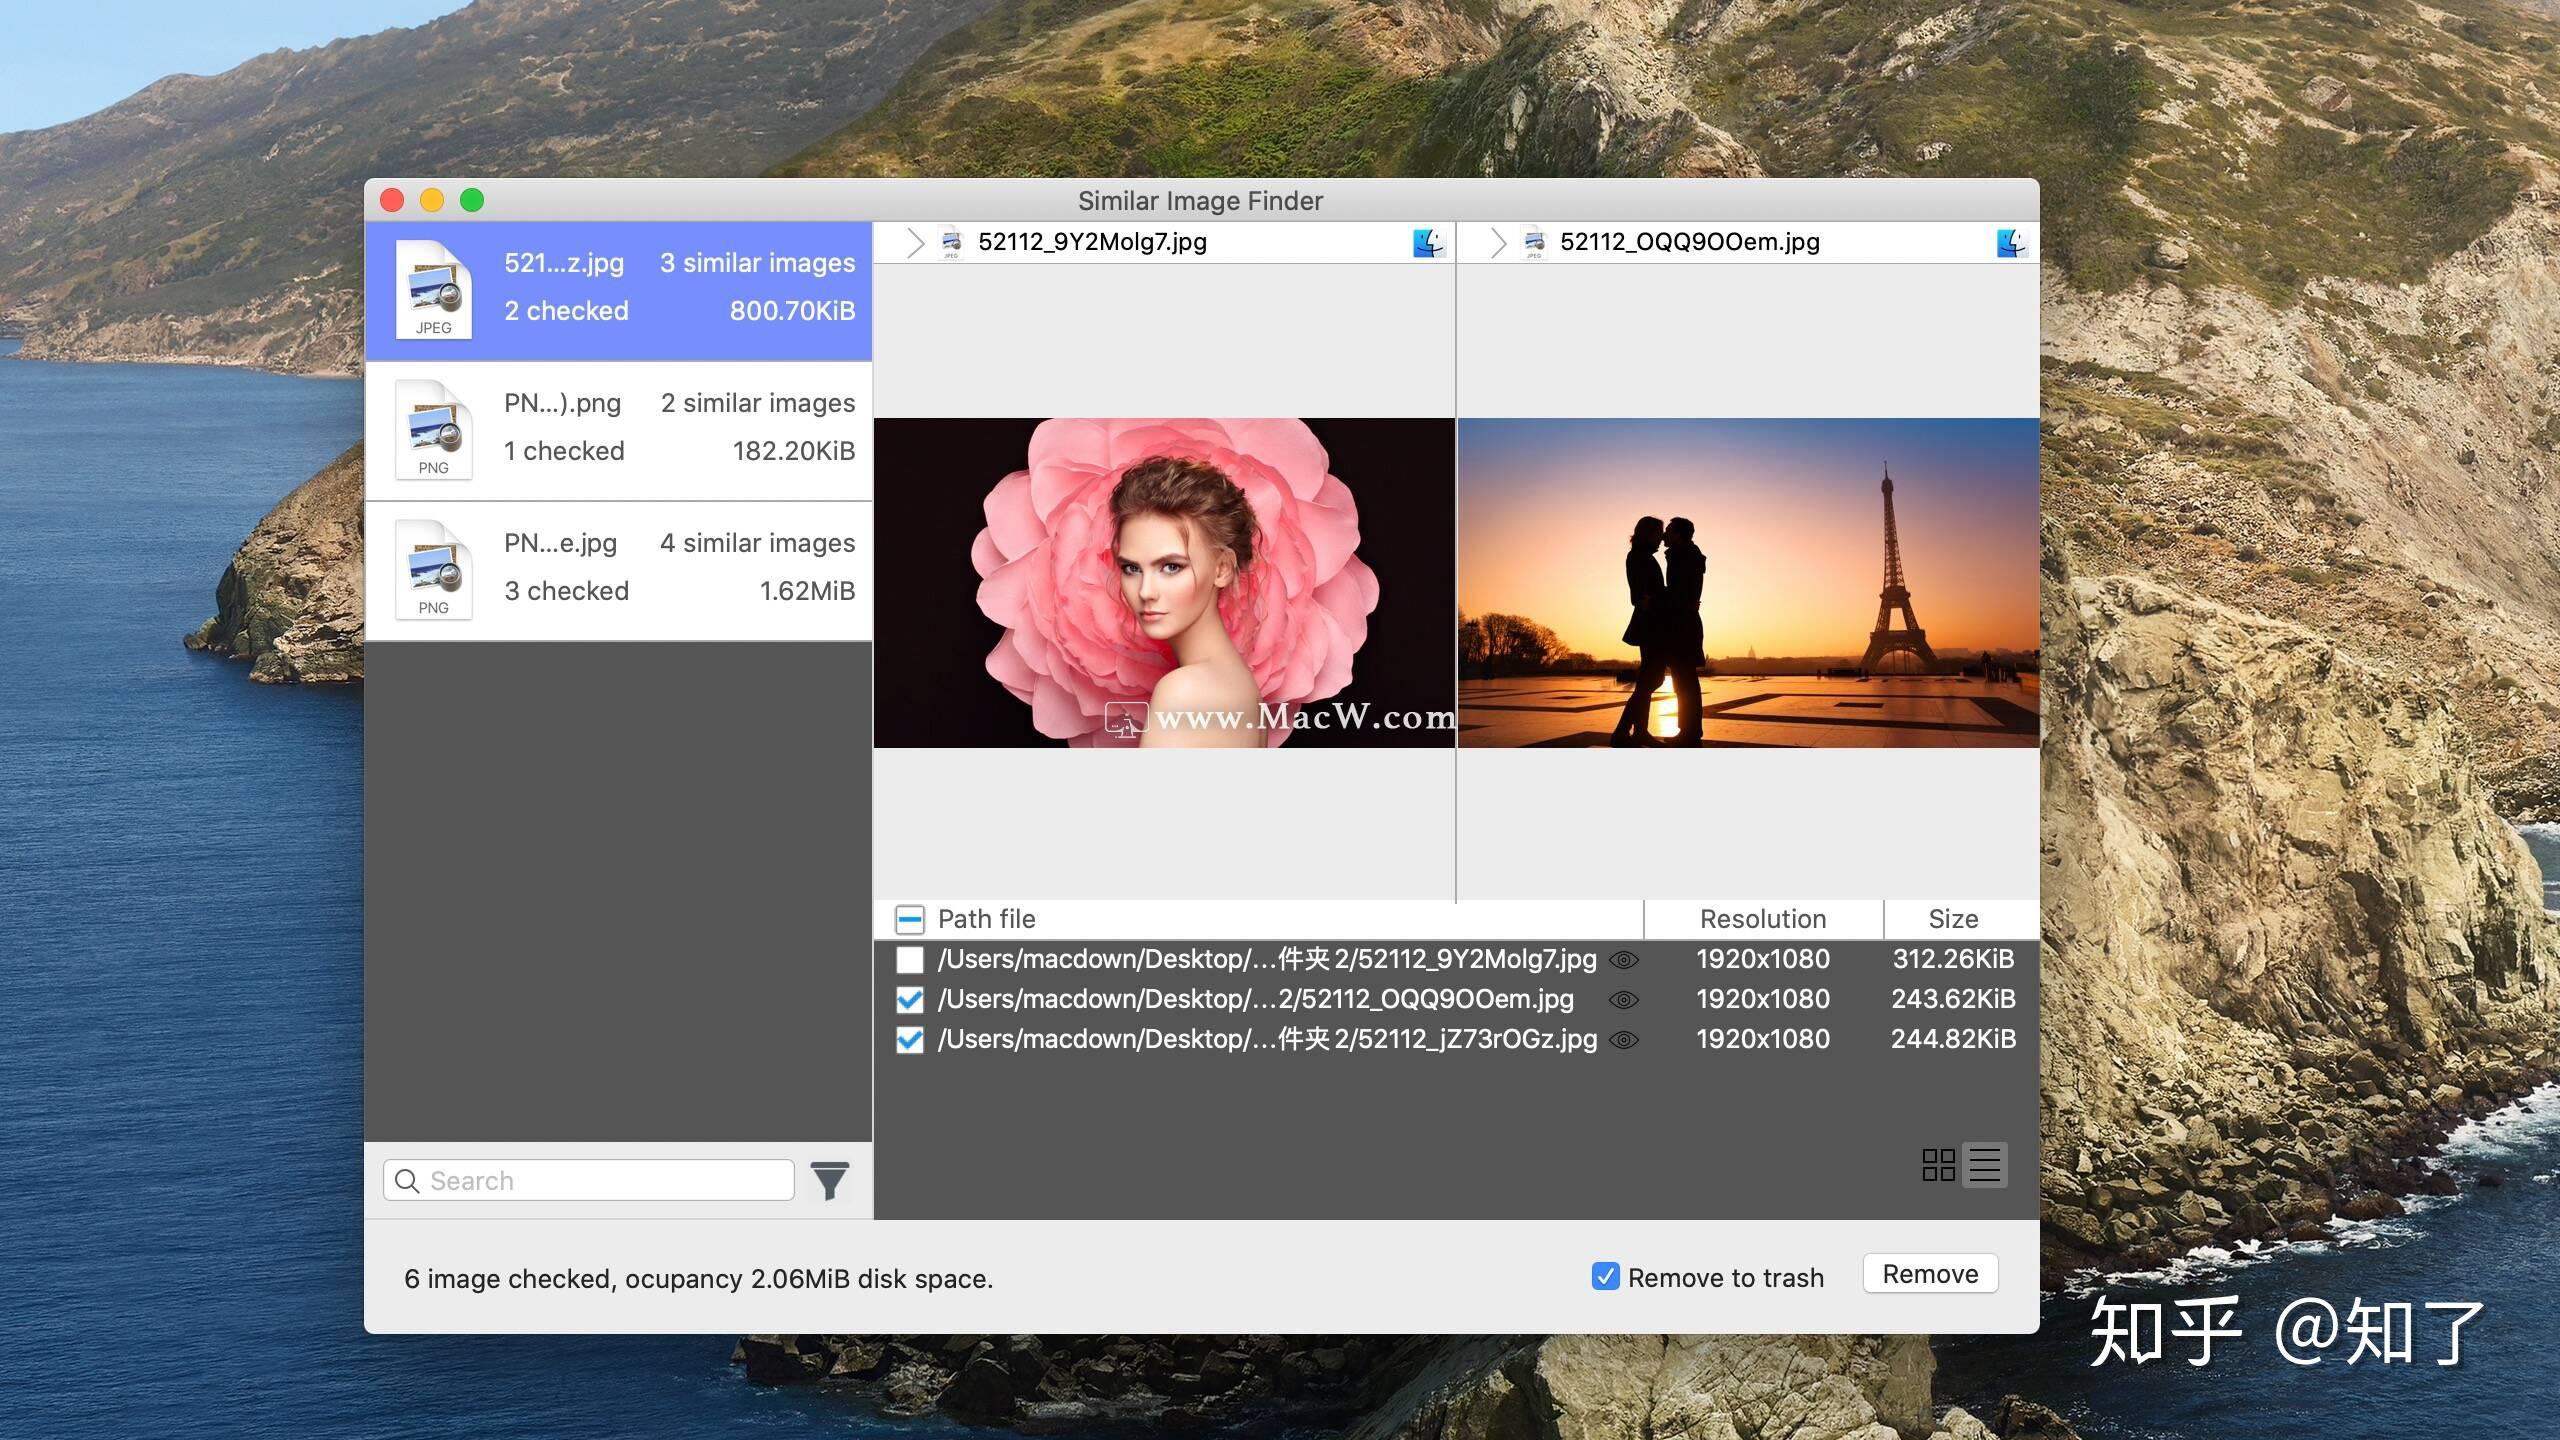Click the JPEG file icon in first group
The height and width of the screenshot is (1440, 2560).
(x=432, y=290)
